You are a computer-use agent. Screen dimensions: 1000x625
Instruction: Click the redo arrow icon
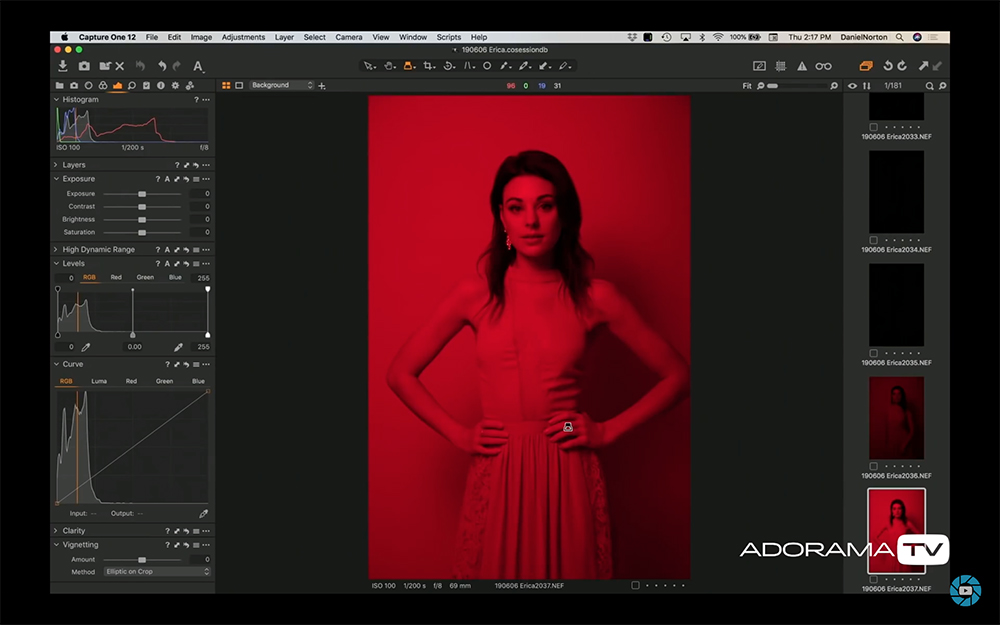177,66
